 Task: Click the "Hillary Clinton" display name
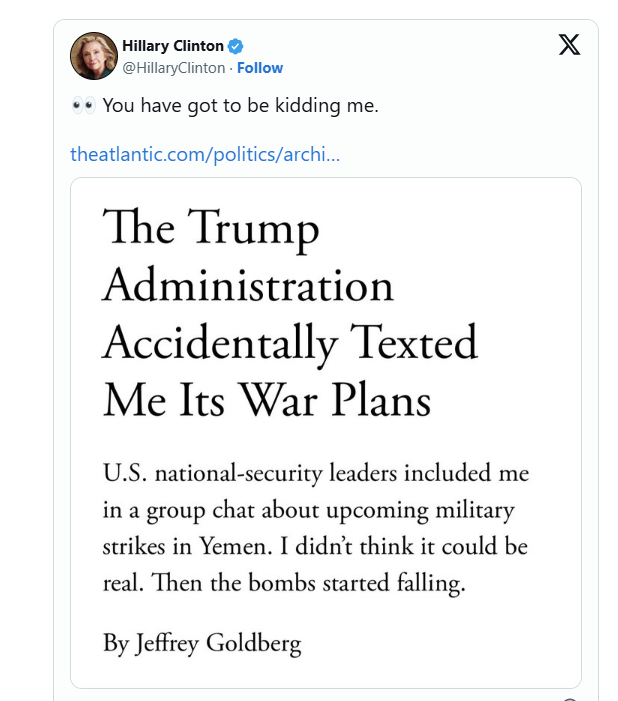pyautogui.click(x=173, y=46)
